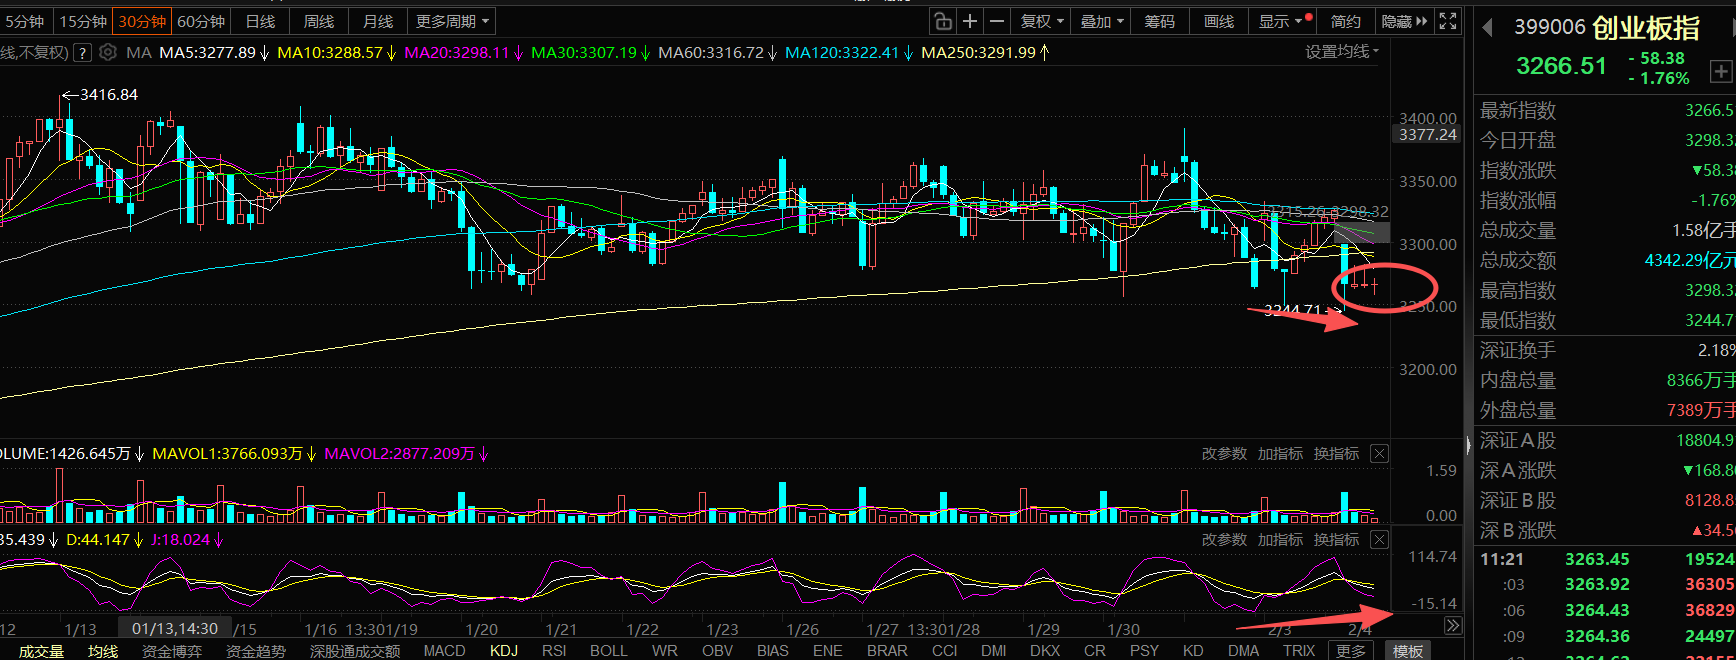The height and width of the screenshot is (660, 1736).
Task: Toggle the 简约 display mode
Action: click(x=1345, y=21)
